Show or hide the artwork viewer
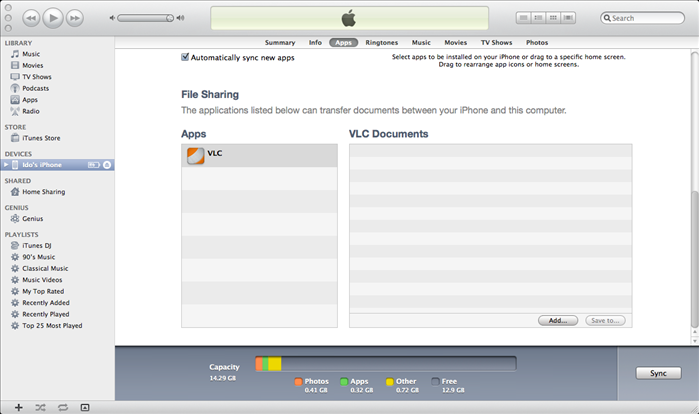Screen dimensions: 699x414 click(x=85, y=407)
